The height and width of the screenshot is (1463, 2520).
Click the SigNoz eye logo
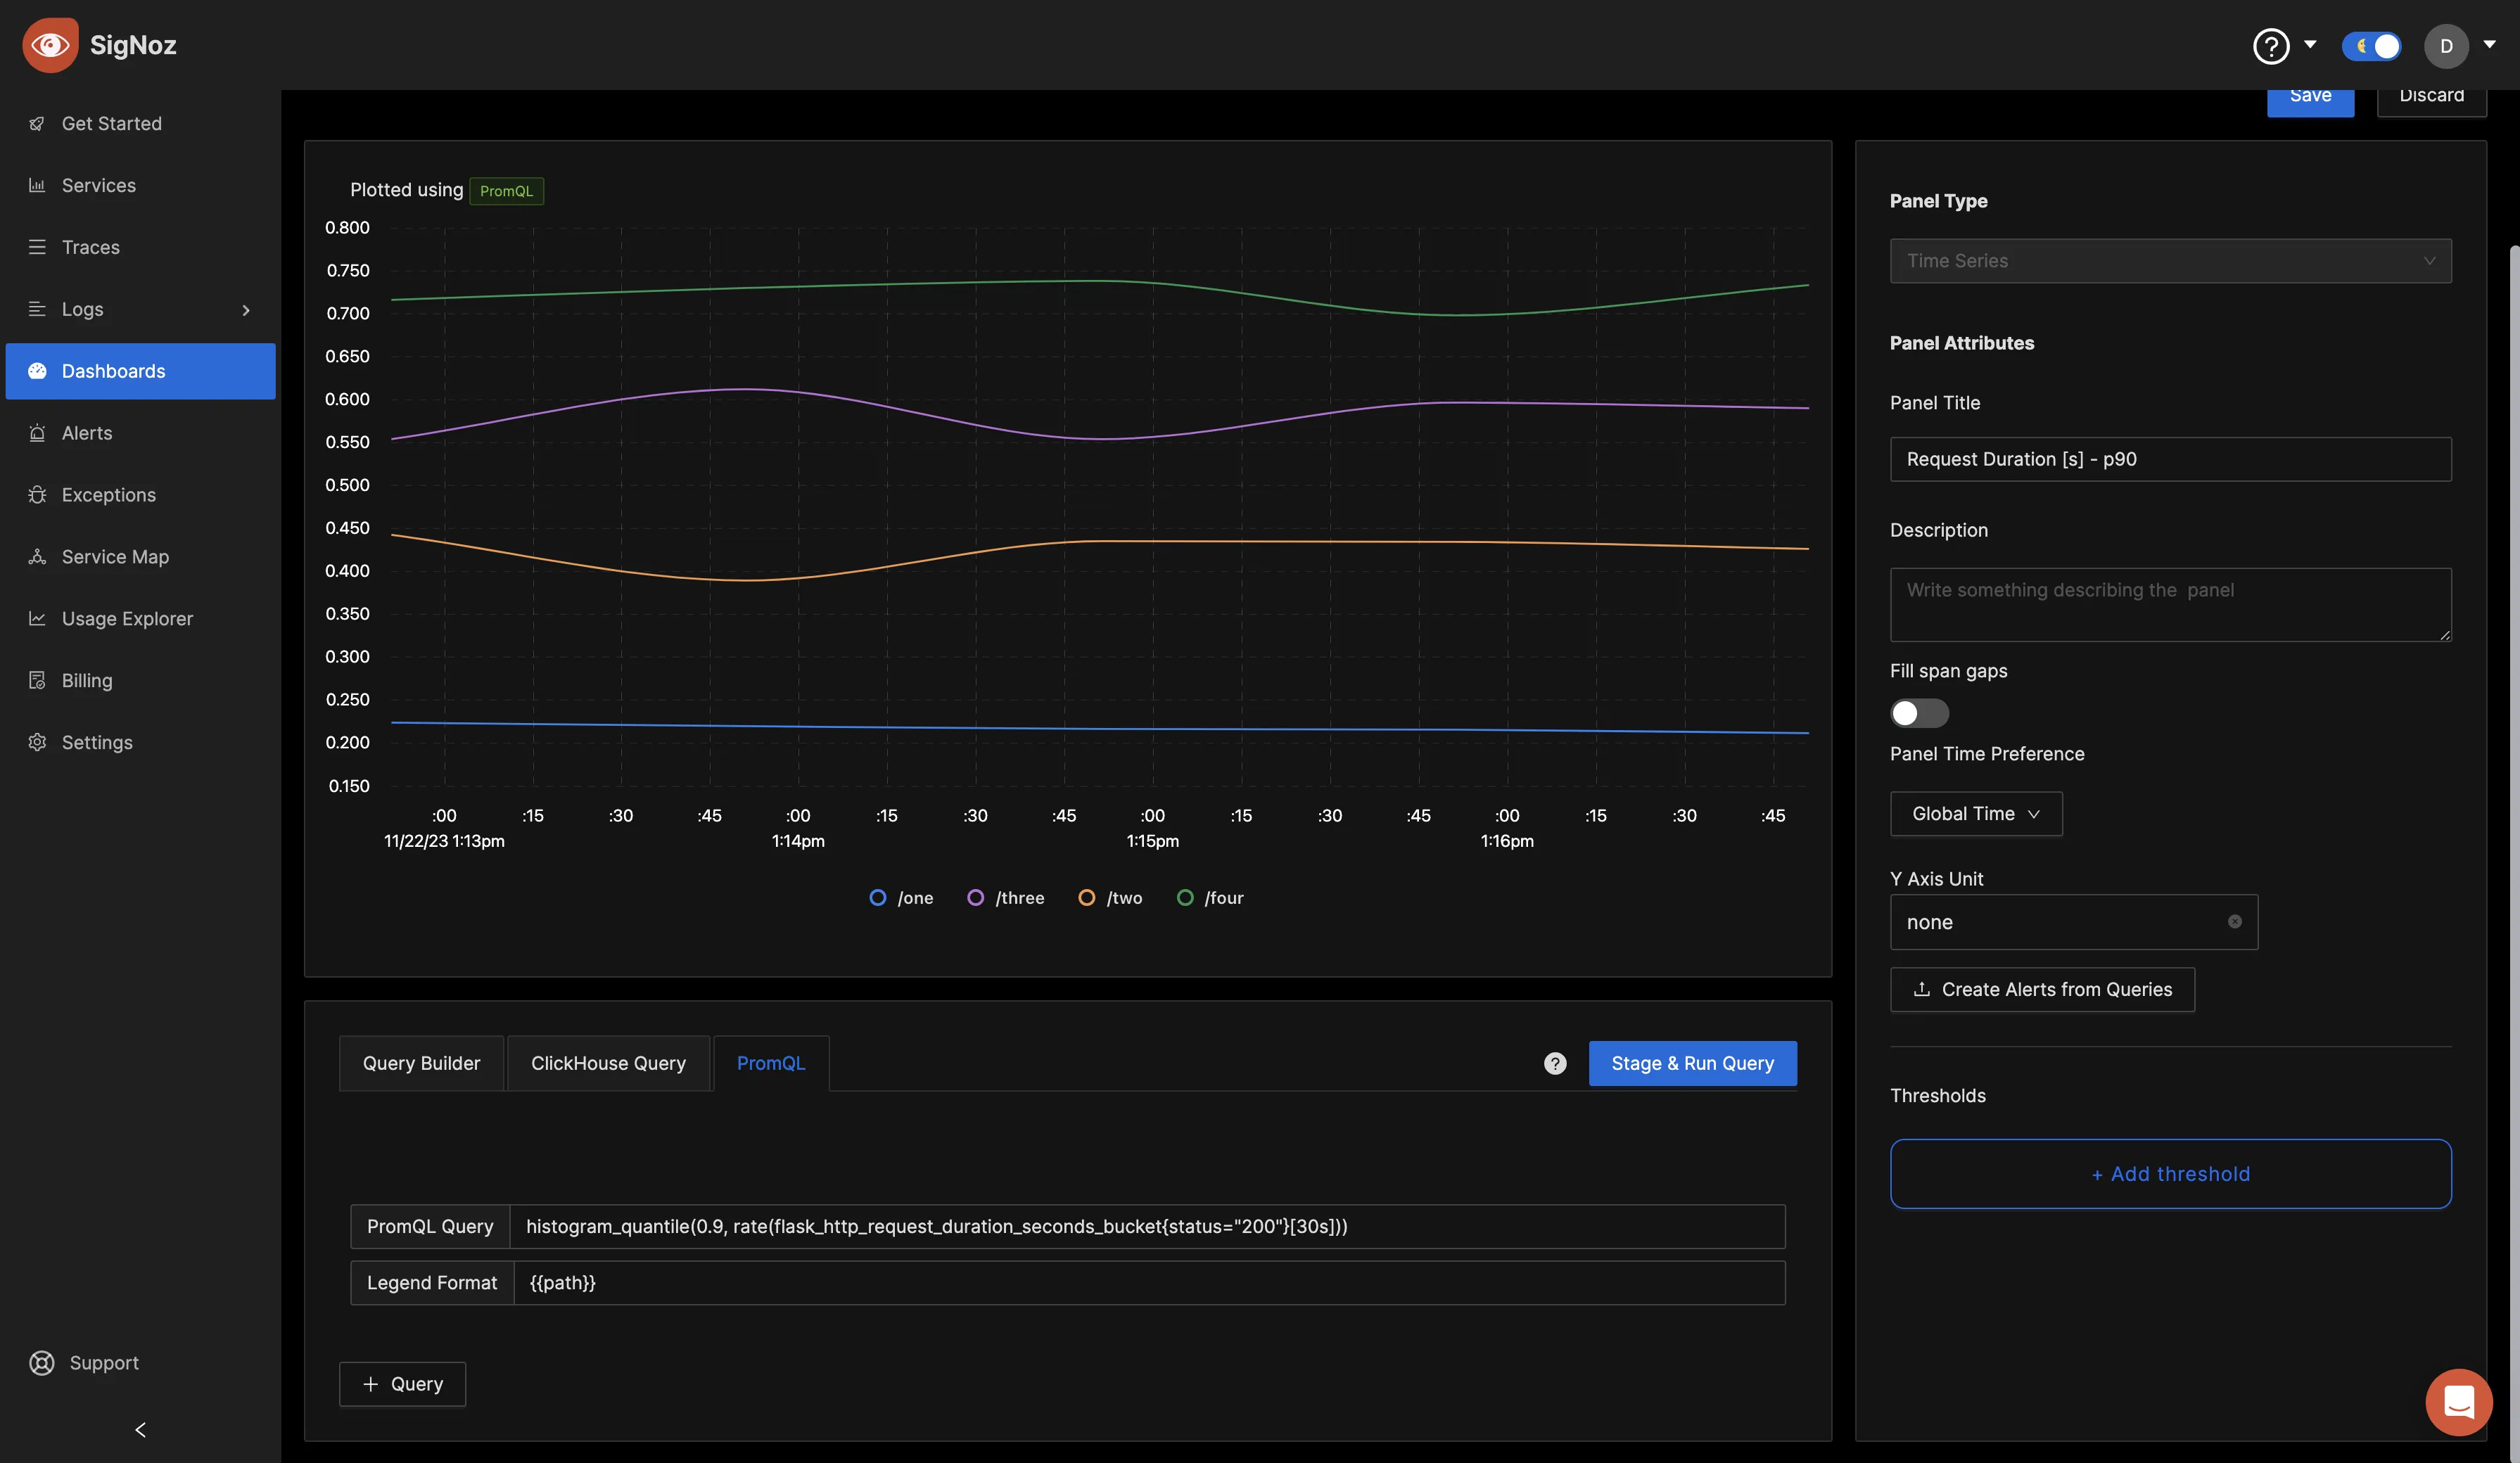pyautogui.click(x=50, y=45)
